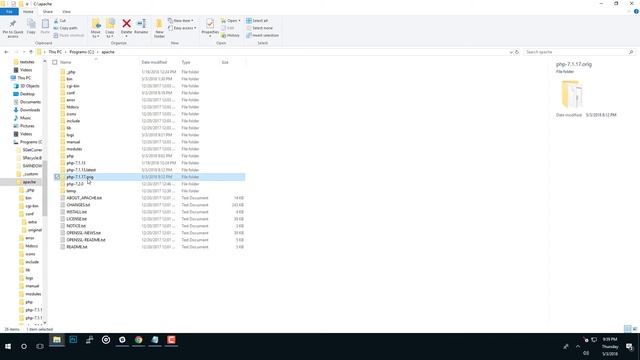The height and width of the screenshot is (360, 640).
Task: Click the search magnifier icon
Action: (631, 52)
